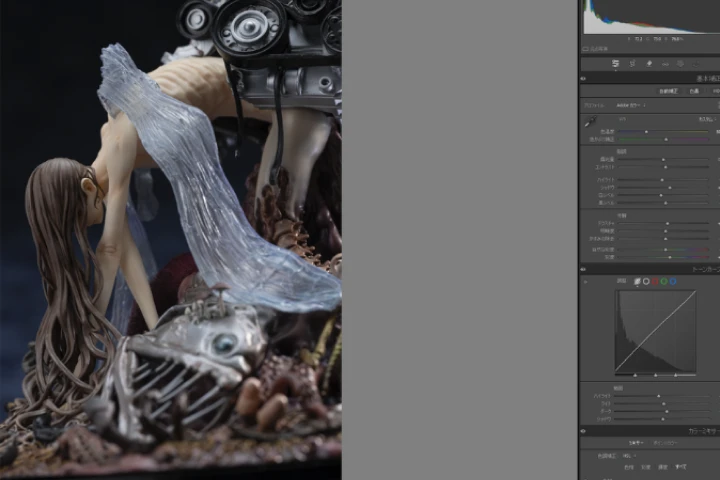Switch to the Mixer tab in Color Mixer
The width and height of the screenshot is (720, 480).
[x=636, y=443]
